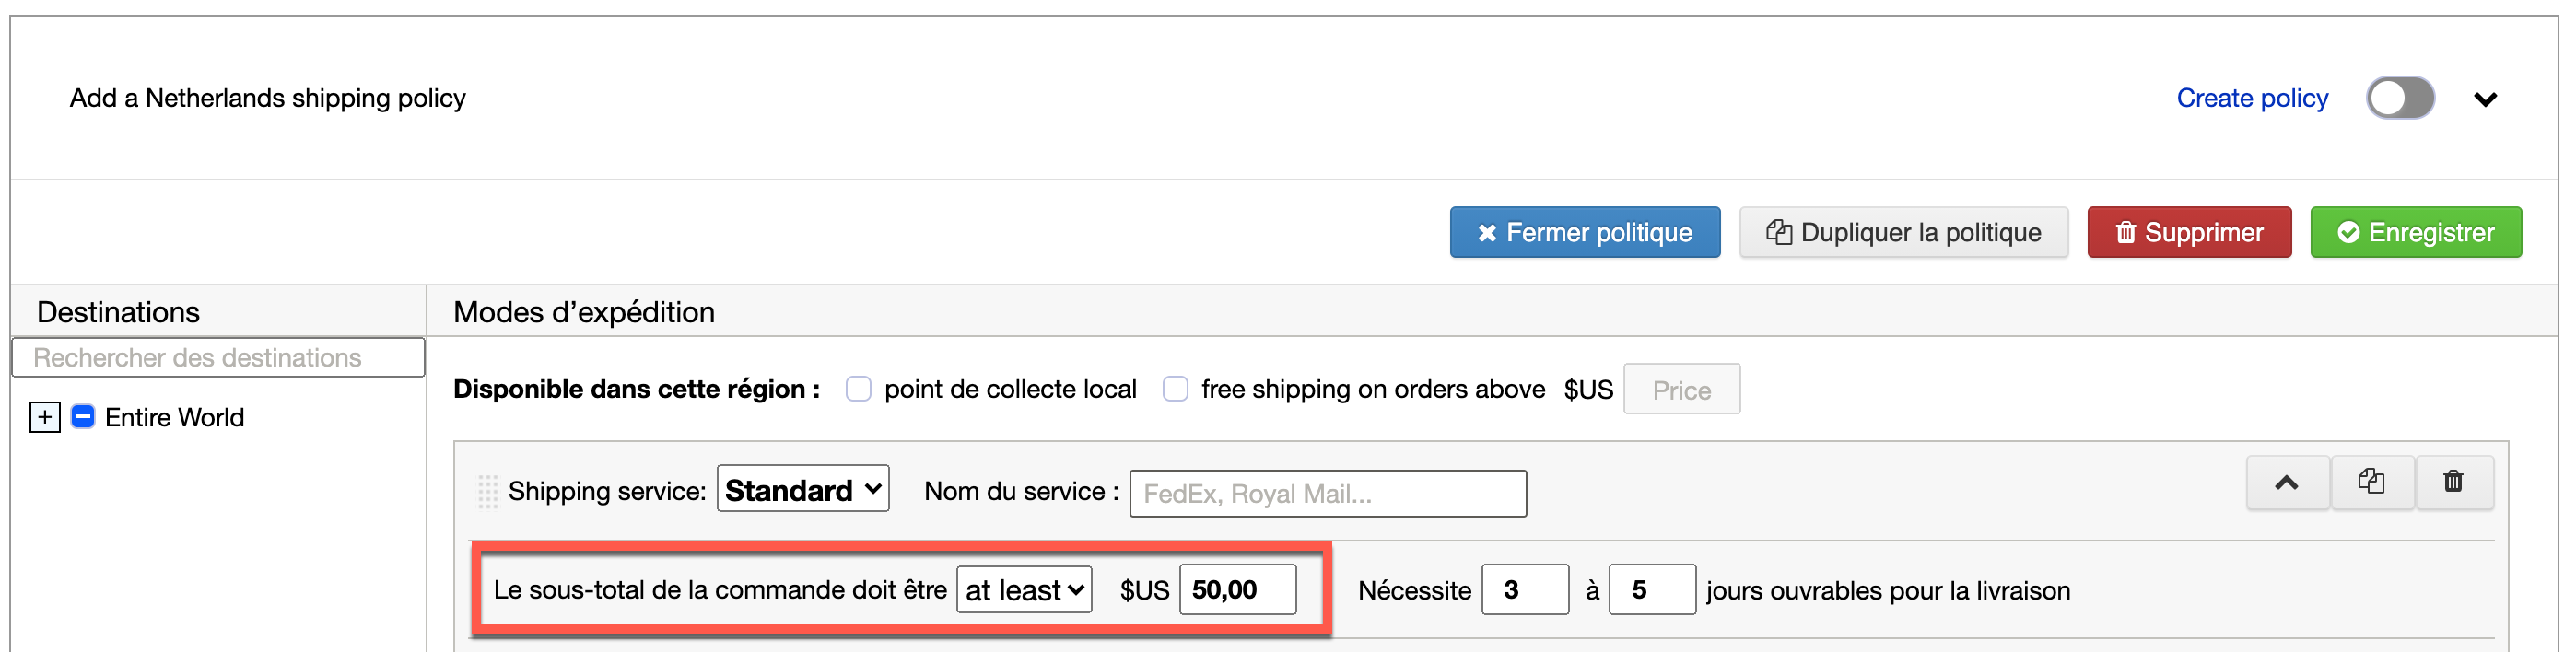Delete shipping service with trash icon
Viewport: 2576px width, 652px height.
(2453, 483)
